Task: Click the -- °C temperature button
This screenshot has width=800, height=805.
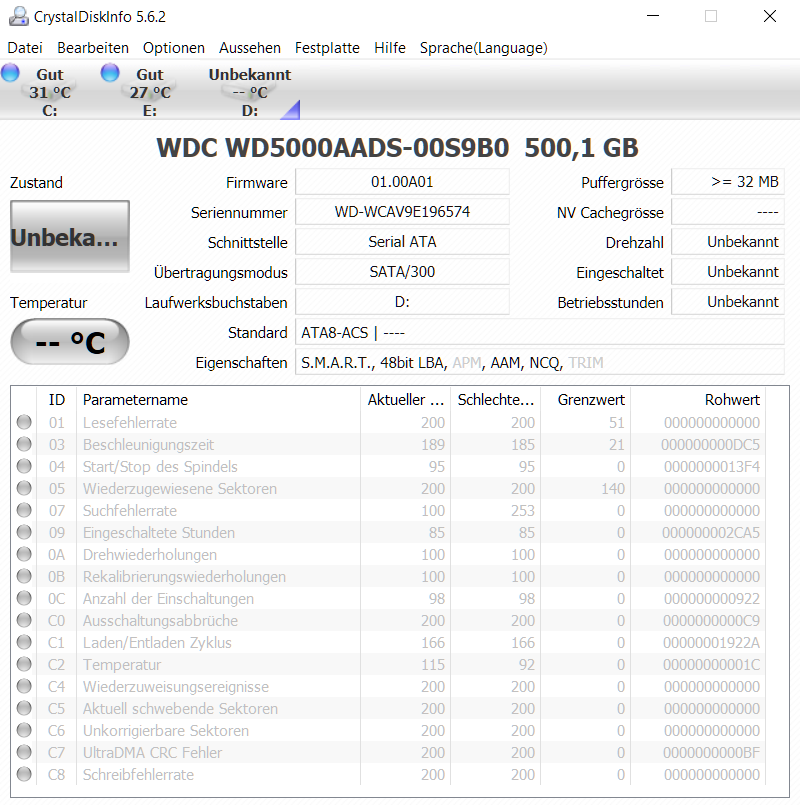Action: tap(70, 342)
